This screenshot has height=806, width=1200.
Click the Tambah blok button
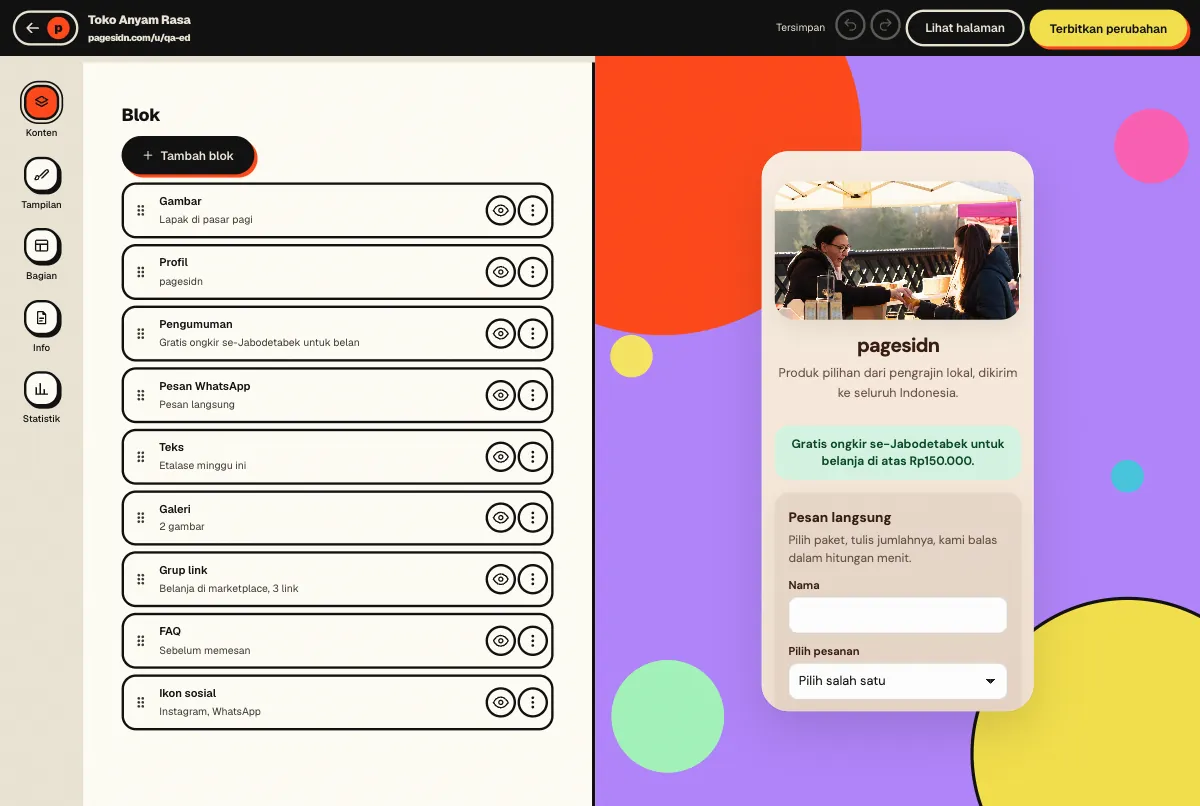point(188,156)
